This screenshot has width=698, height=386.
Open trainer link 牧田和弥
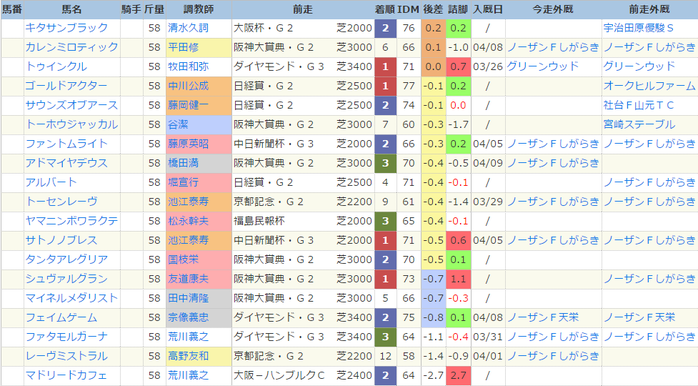pos(188,67)
